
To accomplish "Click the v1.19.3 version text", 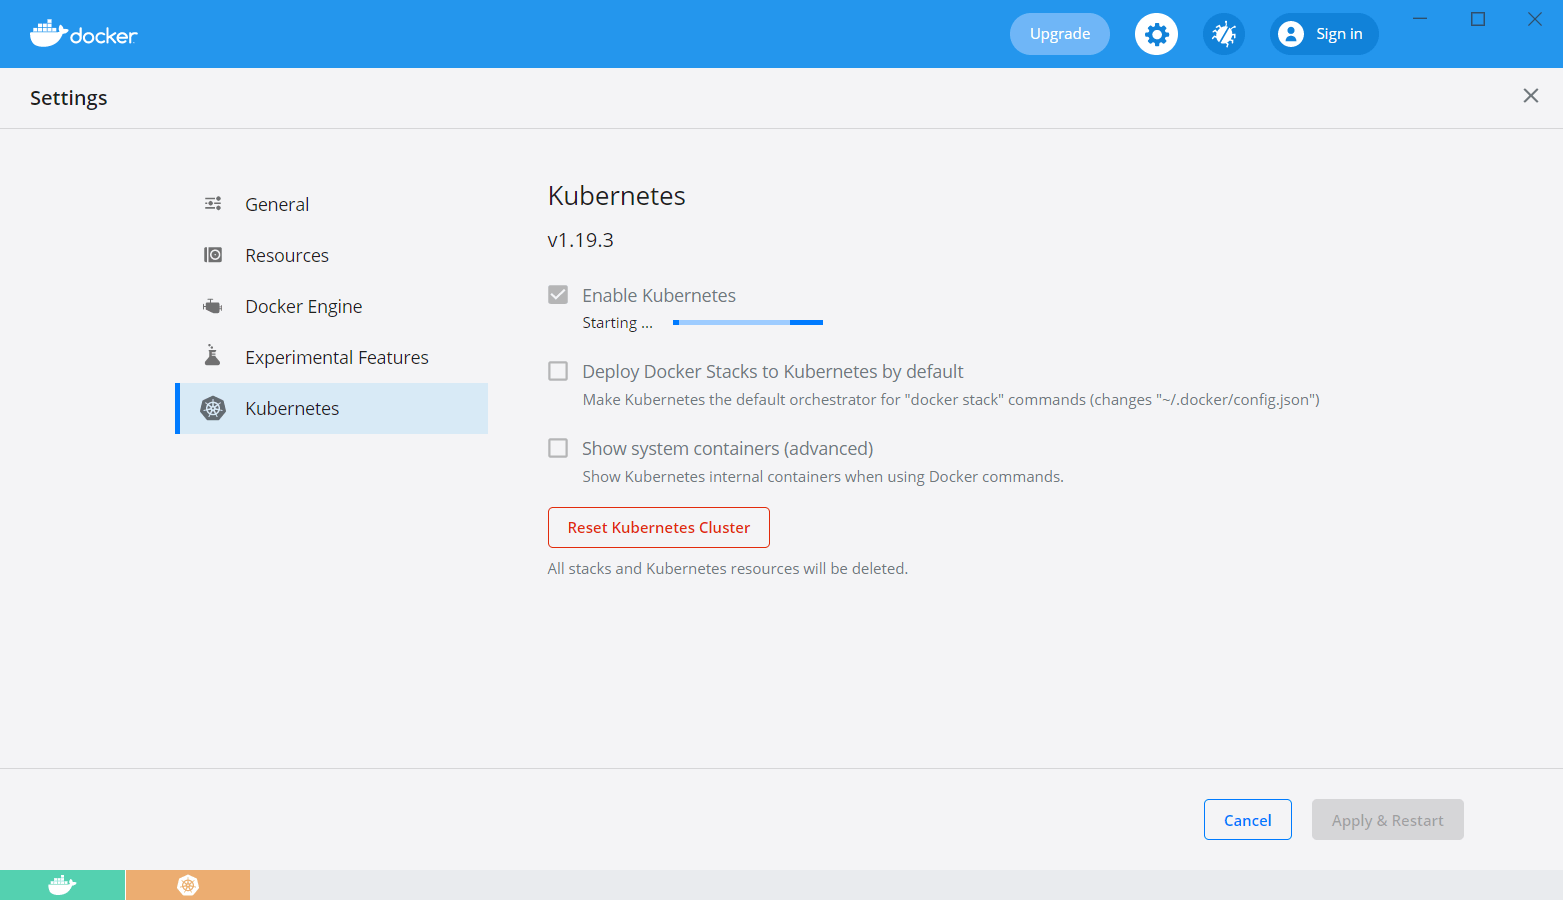I will 581,240.
